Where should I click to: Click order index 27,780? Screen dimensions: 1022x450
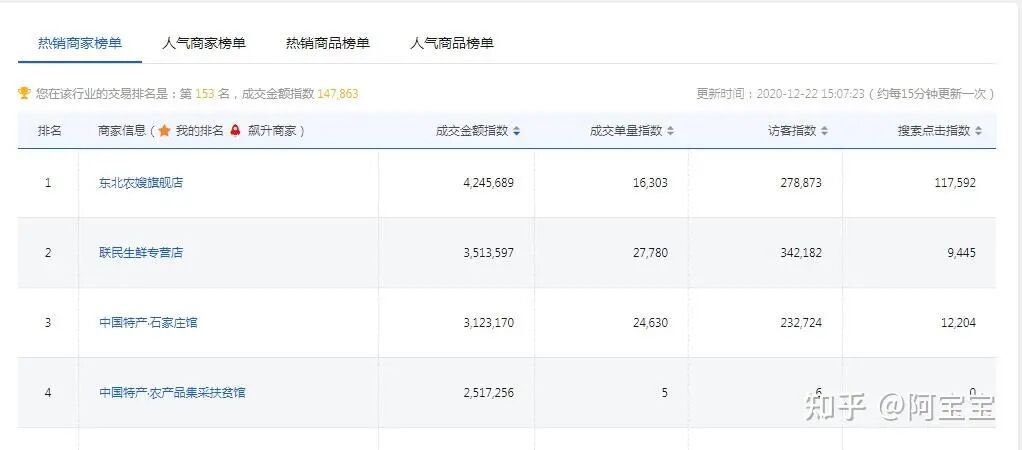click(x=650, y=252)
